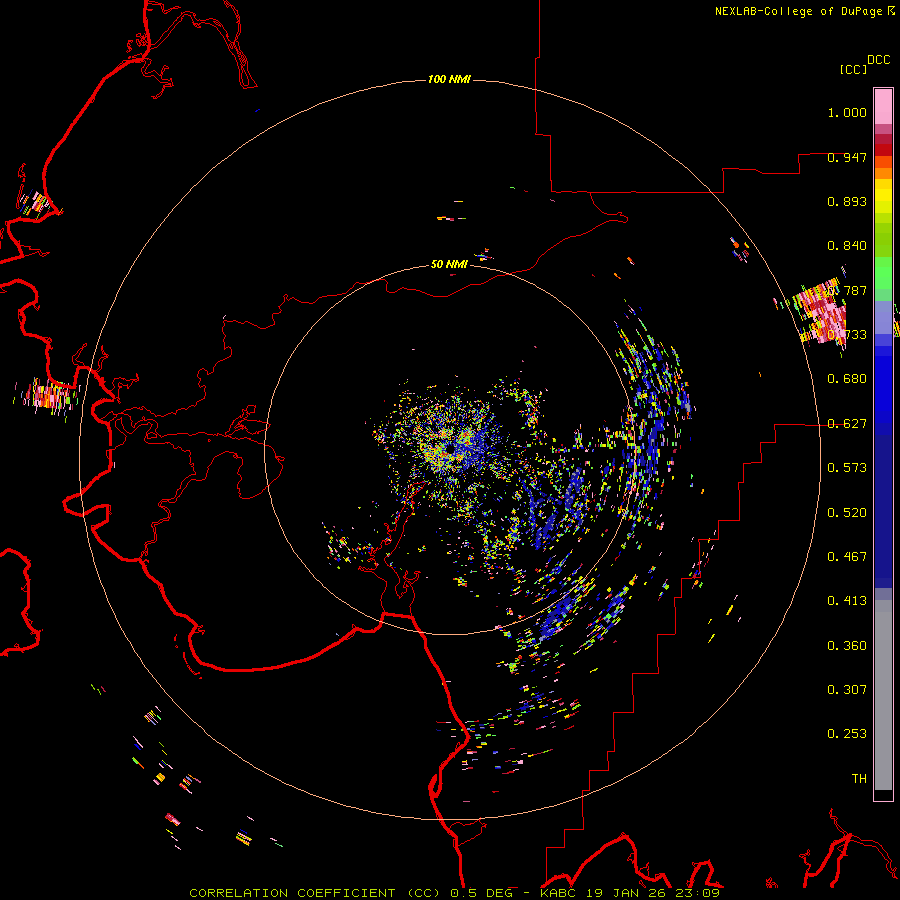Viewport: 900px width, 900px height.
Task: Select the 0.840 scale value
Action: coord(847,246)
